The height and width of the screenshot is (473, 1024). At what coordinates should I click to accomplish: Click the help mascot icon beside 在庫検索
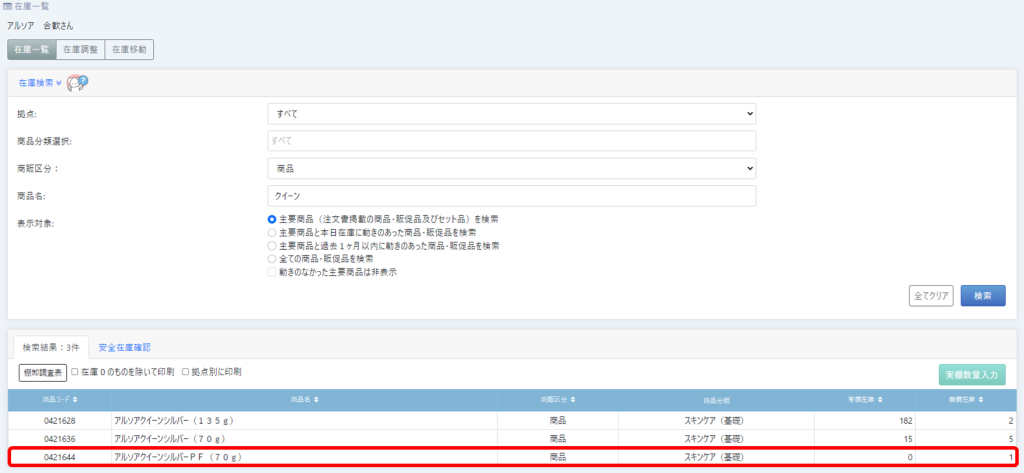[x=78, y=83]
